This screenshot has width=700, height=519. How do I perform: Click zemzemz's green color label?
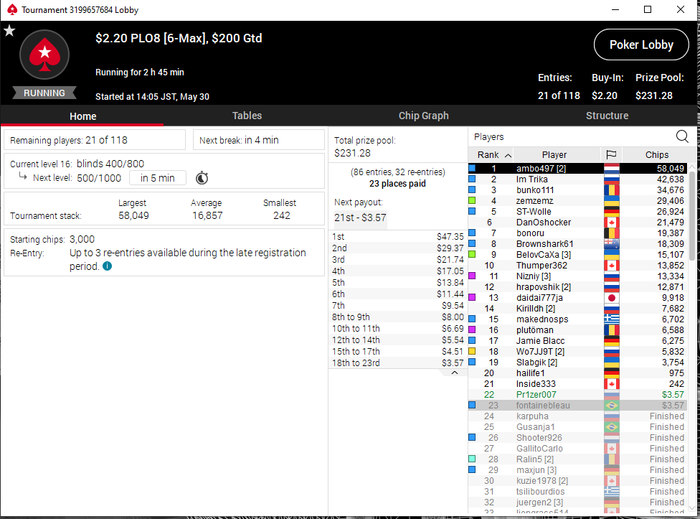pos(472,201)
